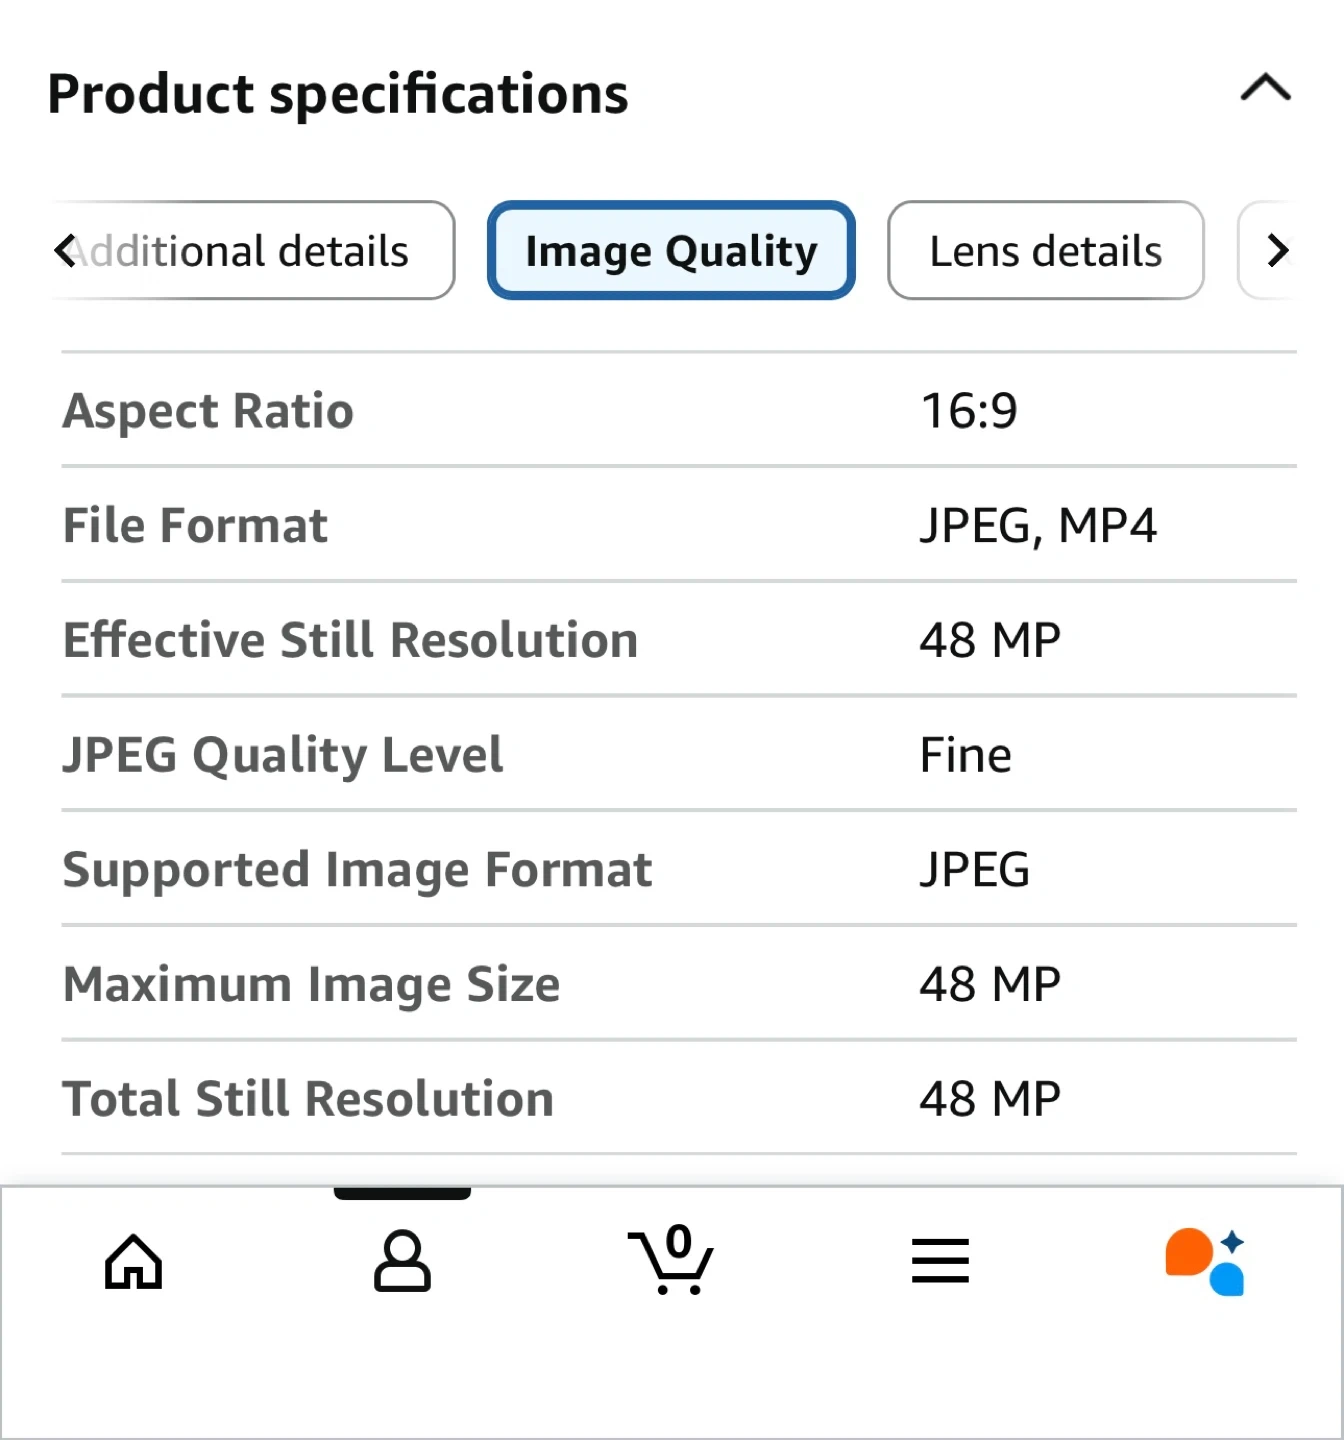
Task: Tap the Effective Still Resolution label
Action: 350,640
